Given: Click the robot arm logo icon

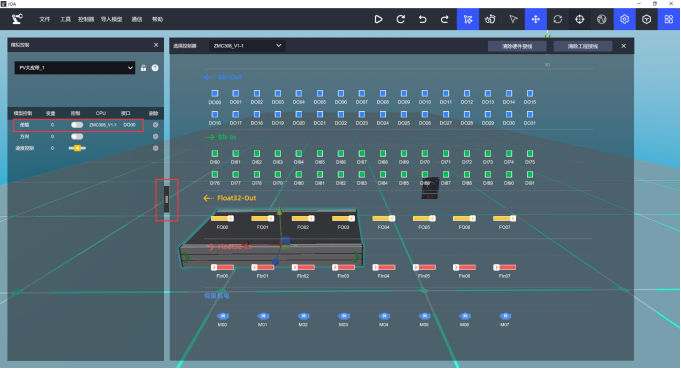Looking at the screenshot, I should tap(17, 19).
